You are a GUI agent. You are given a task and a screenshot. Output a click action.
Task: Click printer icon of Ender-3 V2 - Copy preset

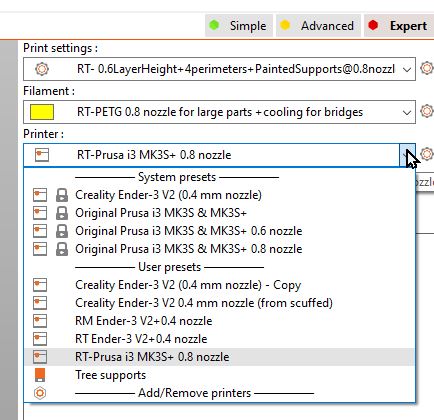coord(40,285)
